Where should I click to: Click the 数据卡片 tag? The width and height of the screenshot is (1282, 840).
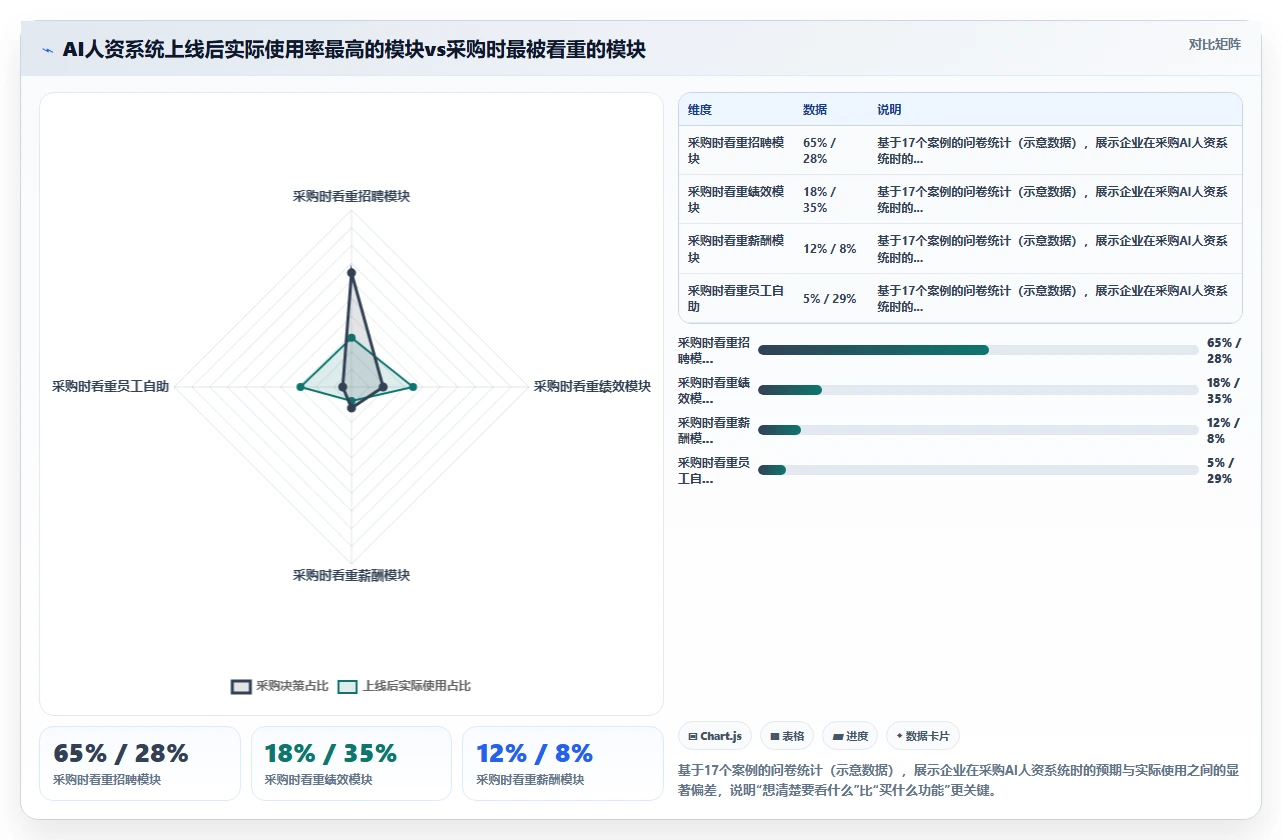click(x=923, y=736)
